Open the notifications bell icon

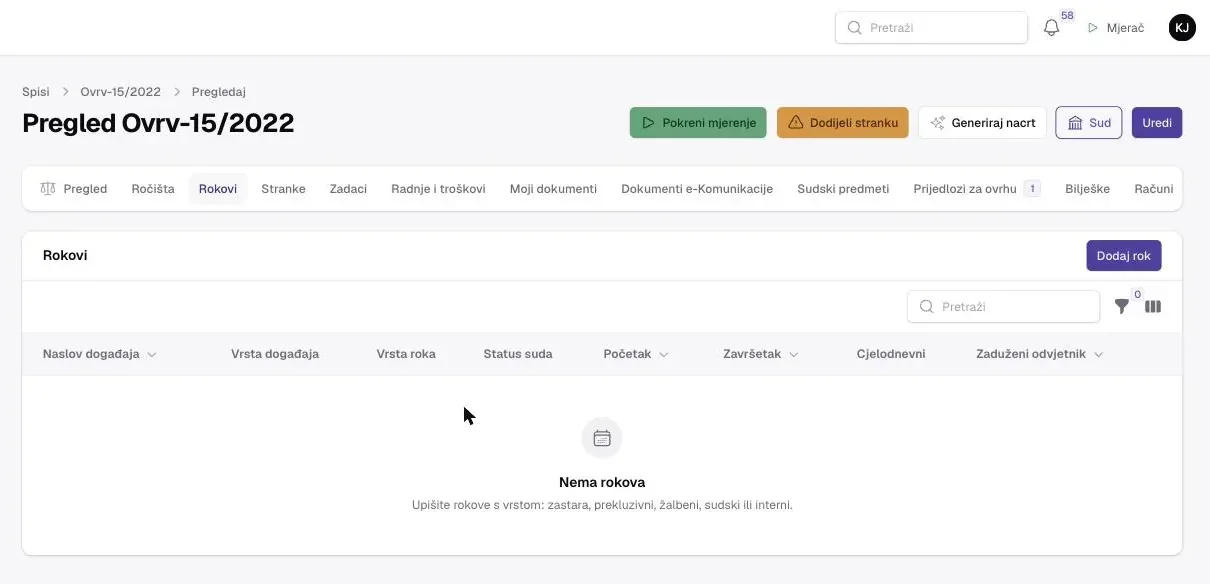tap(1051, 28)
